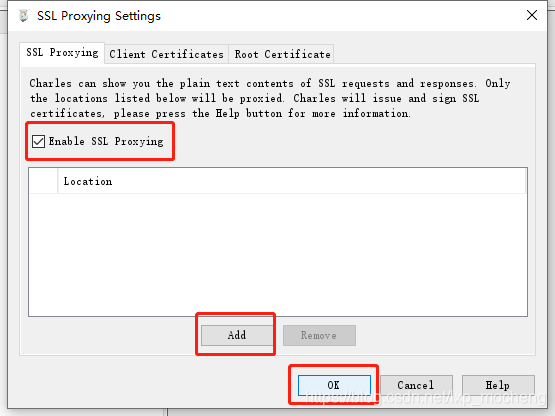Toggle the Enable SSL Proxying checkbox

[38, 141]
